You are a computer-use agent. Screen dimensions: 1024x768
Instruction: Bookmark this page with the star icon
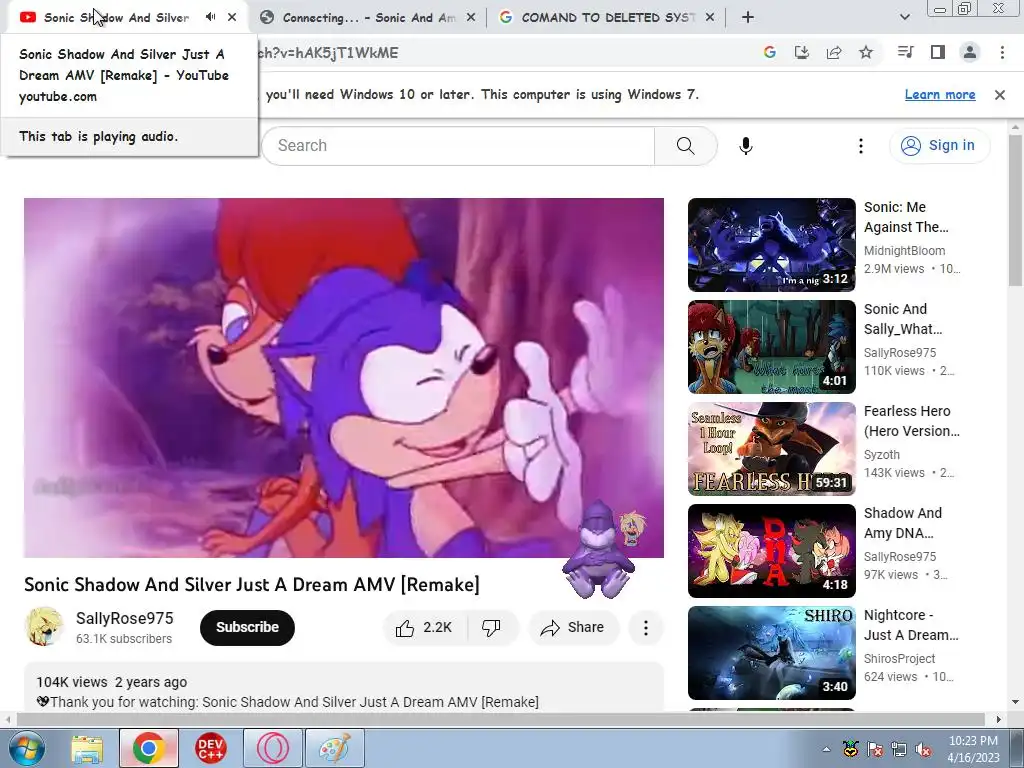pyautogui.click(x=866, y=52)
